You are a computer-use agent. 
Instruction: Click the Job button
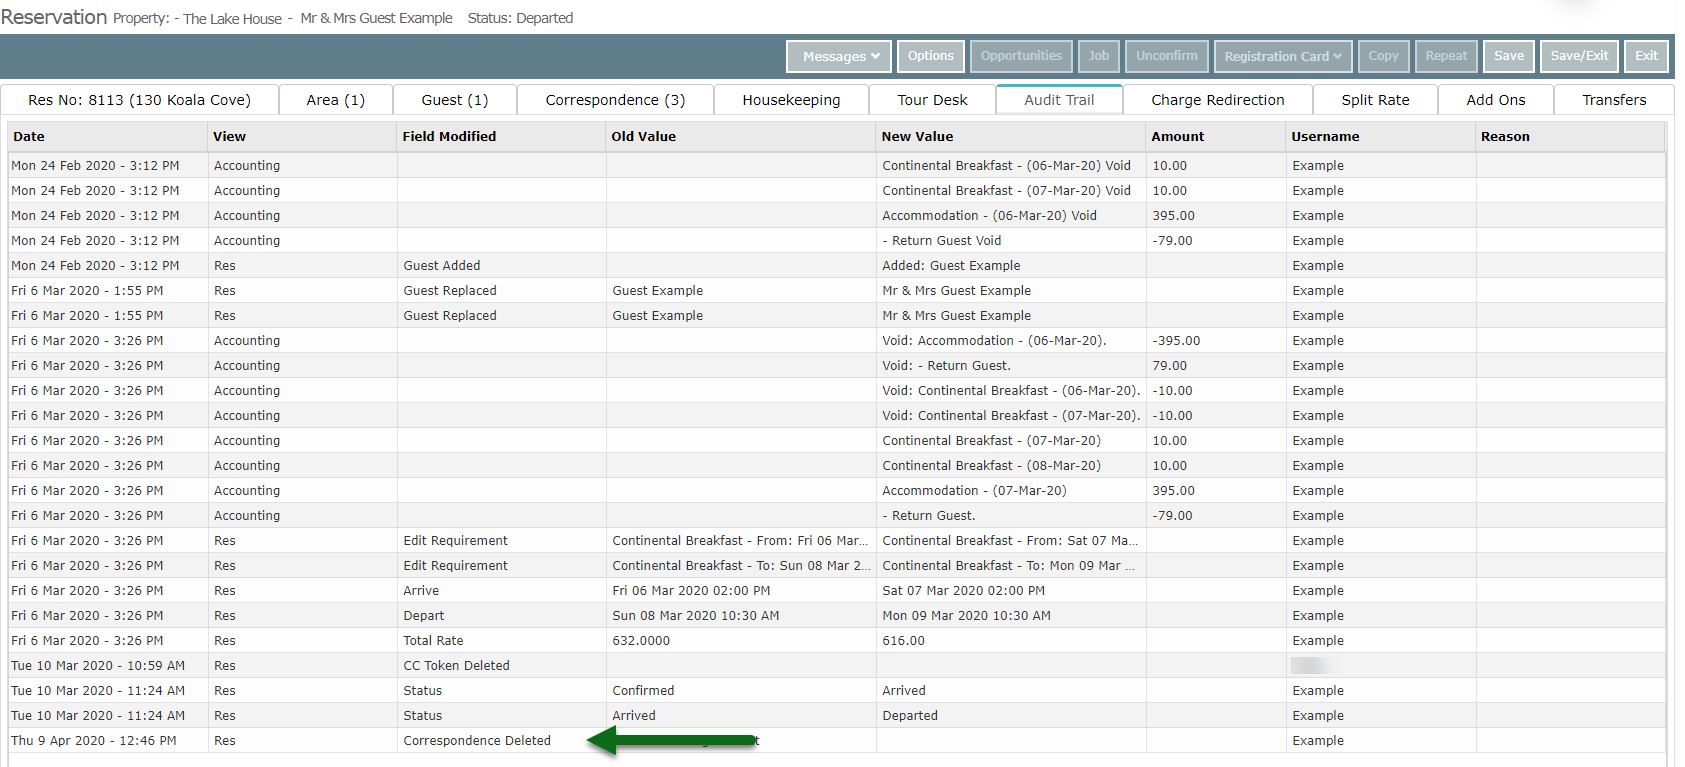pos(1099,56)
